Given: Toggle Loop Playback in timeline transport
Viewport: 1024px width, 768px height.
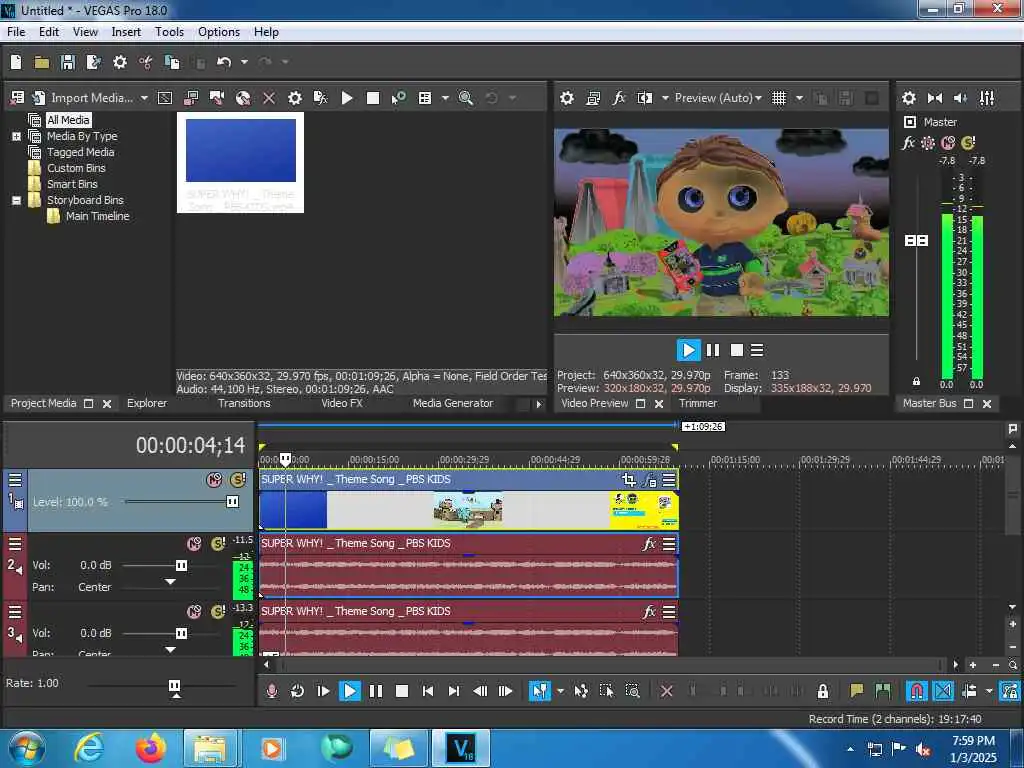Looking at the screenshot, I should point(297,691).
